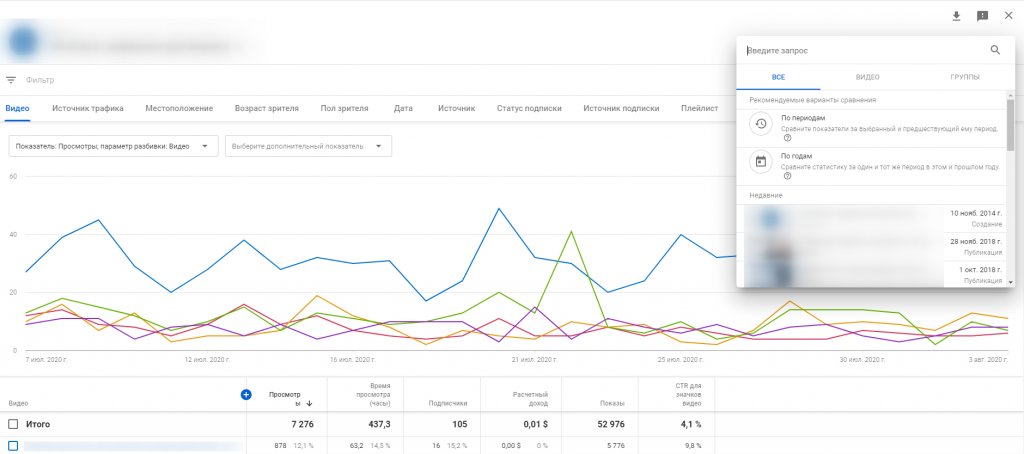
Task: Open the Местоположение tab
Action: [179, 108]
